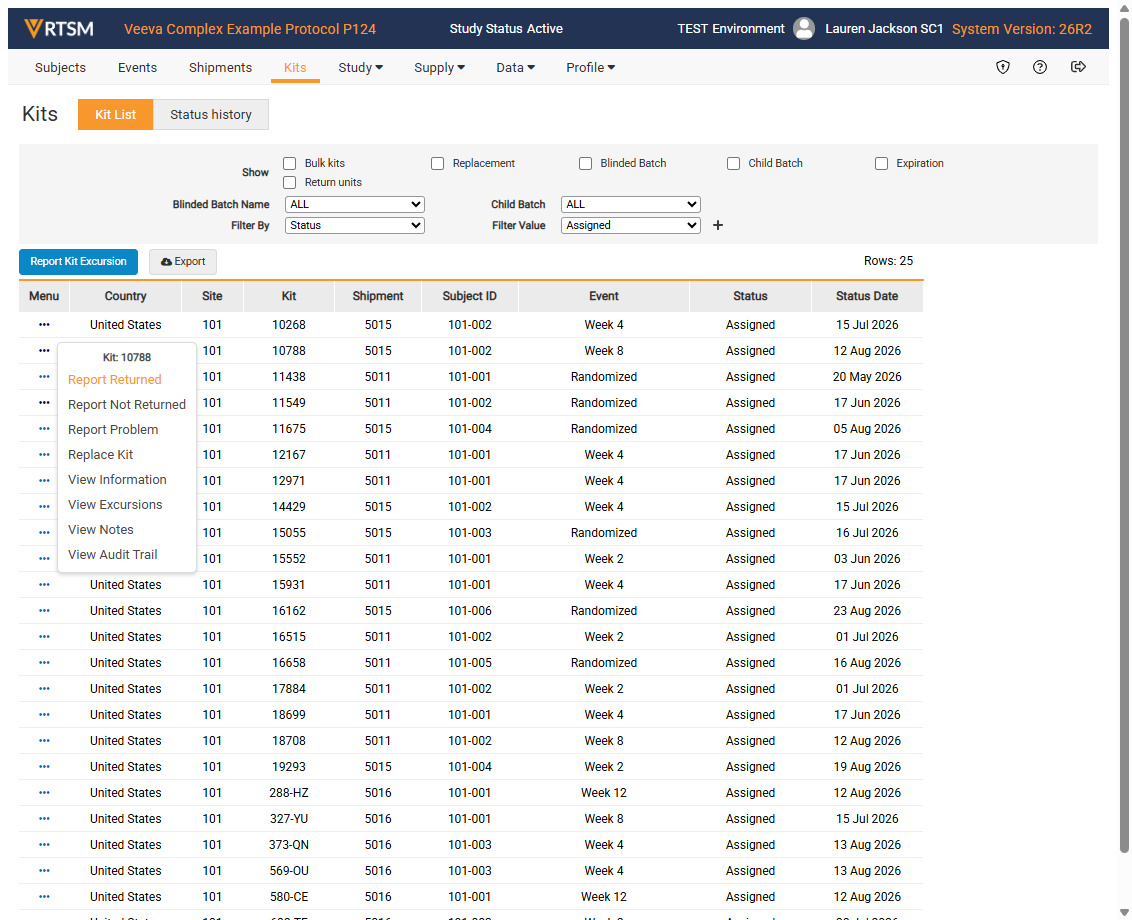Open the Child Batch dropdown
Screen dimensions: 1132x920
[630, 204]
